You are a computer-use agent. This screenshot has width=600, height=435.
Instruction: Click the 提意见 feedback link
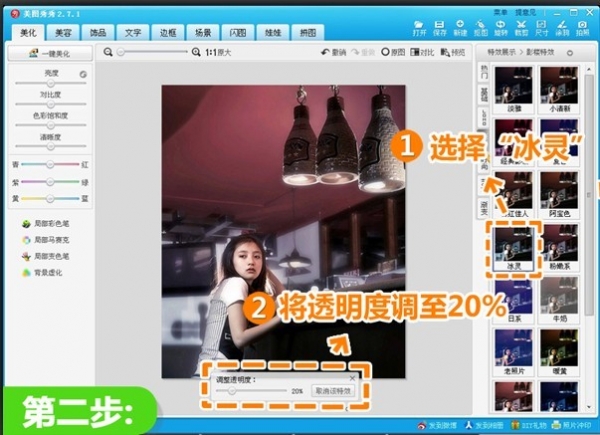tap(526, 13)
